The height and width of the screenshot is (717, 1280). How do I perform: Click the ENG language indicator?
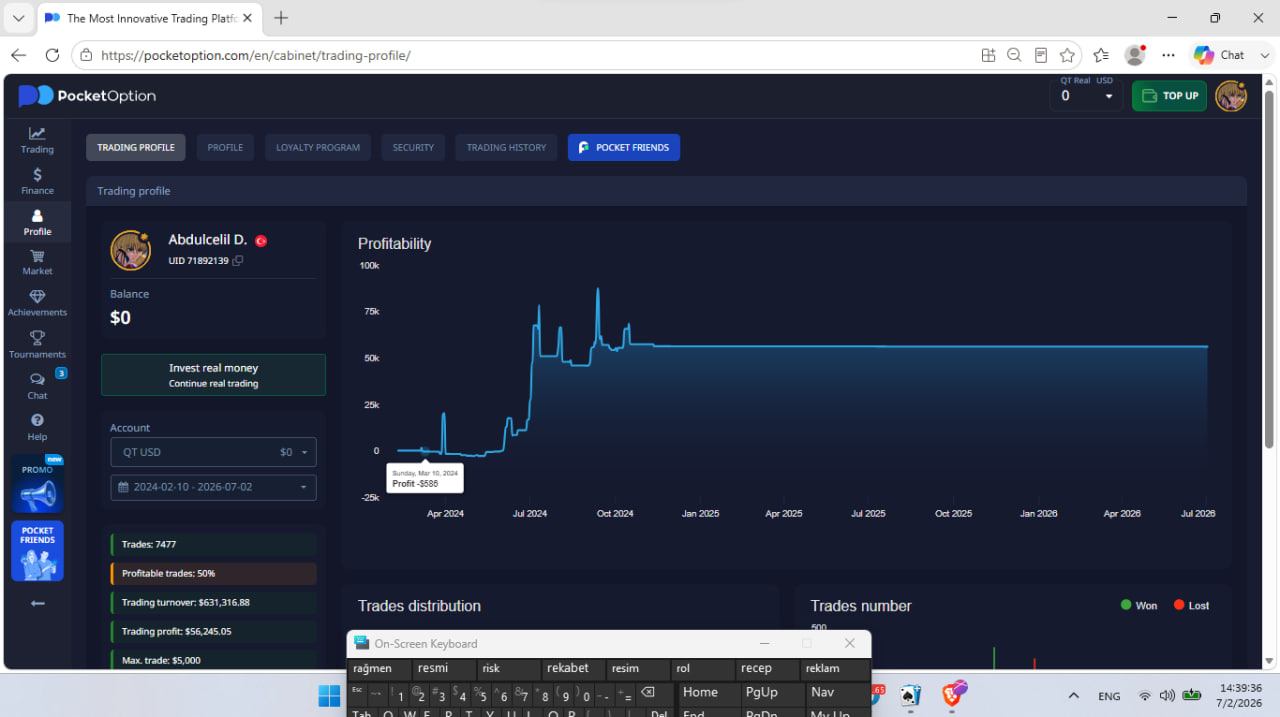pos(1109,696)
